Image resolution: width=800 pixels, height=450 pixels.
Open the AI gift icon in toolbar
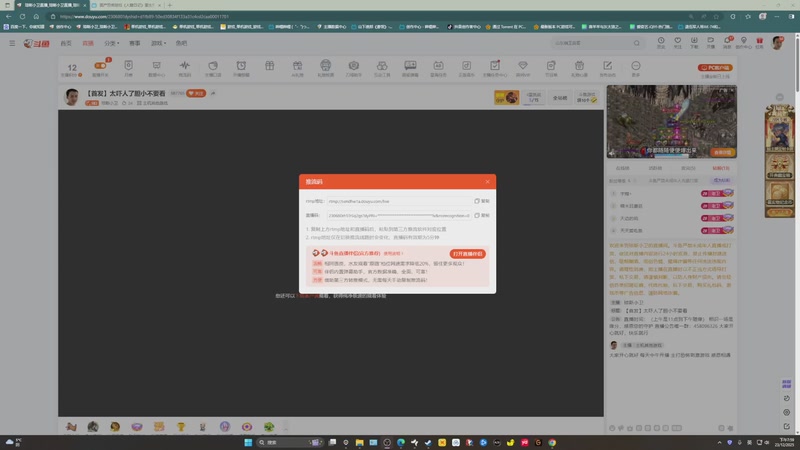[x=297, y=65]
